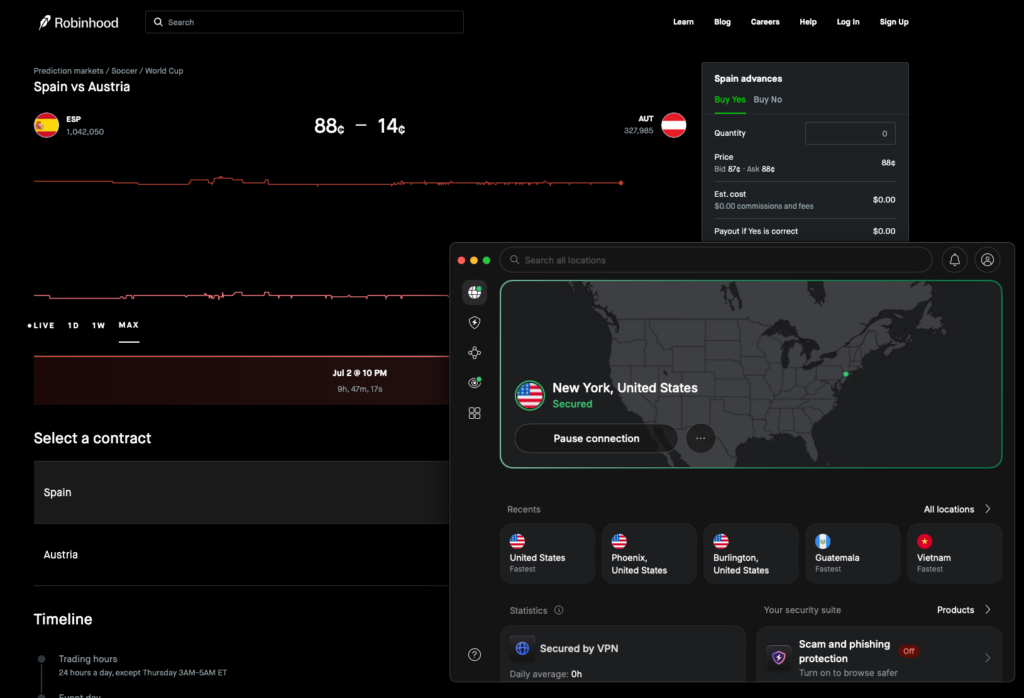The height and width of the screenshot is (698, 1024).
Task: Click Log In link
Action: (848, 22)
